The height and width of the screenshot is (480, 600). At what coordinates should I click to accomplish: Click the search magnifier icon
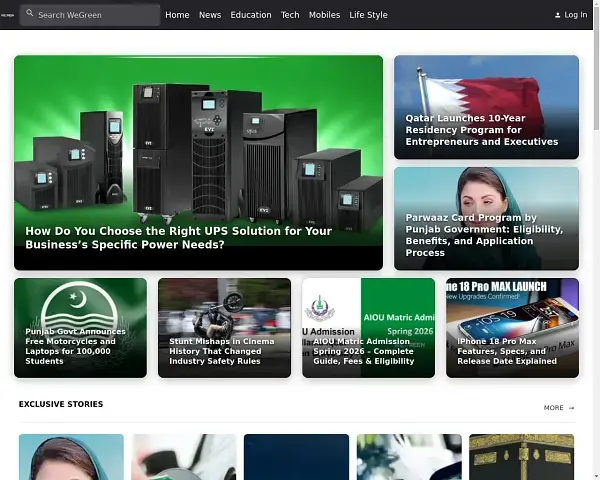29,15
